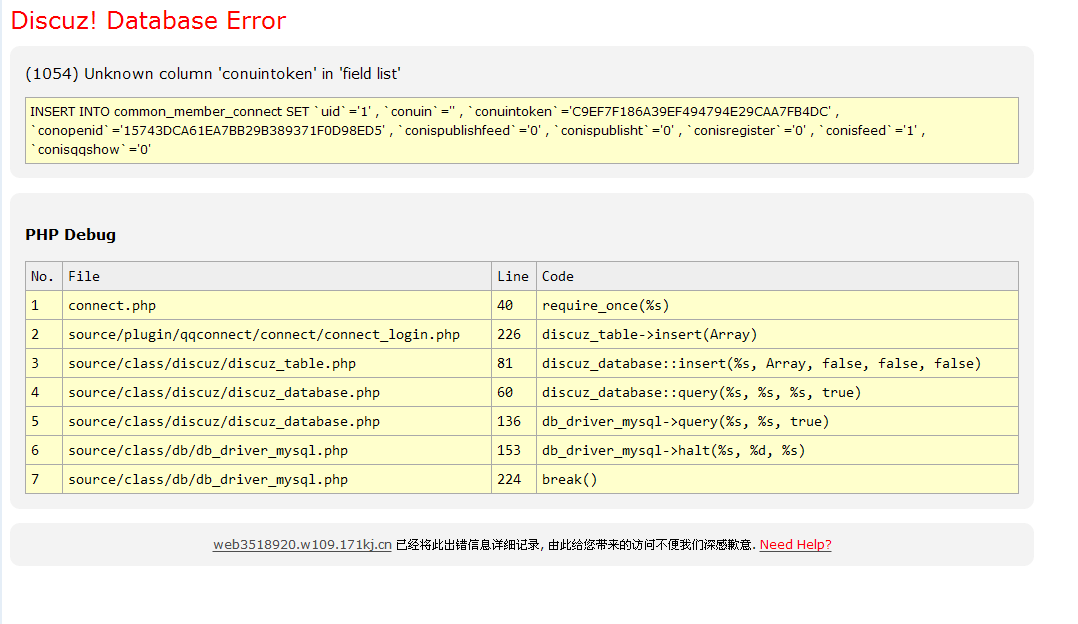This screenshot has height=624, width=1078.
Task: Select the connect_login.php file path cell
Action: pos(264,334)
